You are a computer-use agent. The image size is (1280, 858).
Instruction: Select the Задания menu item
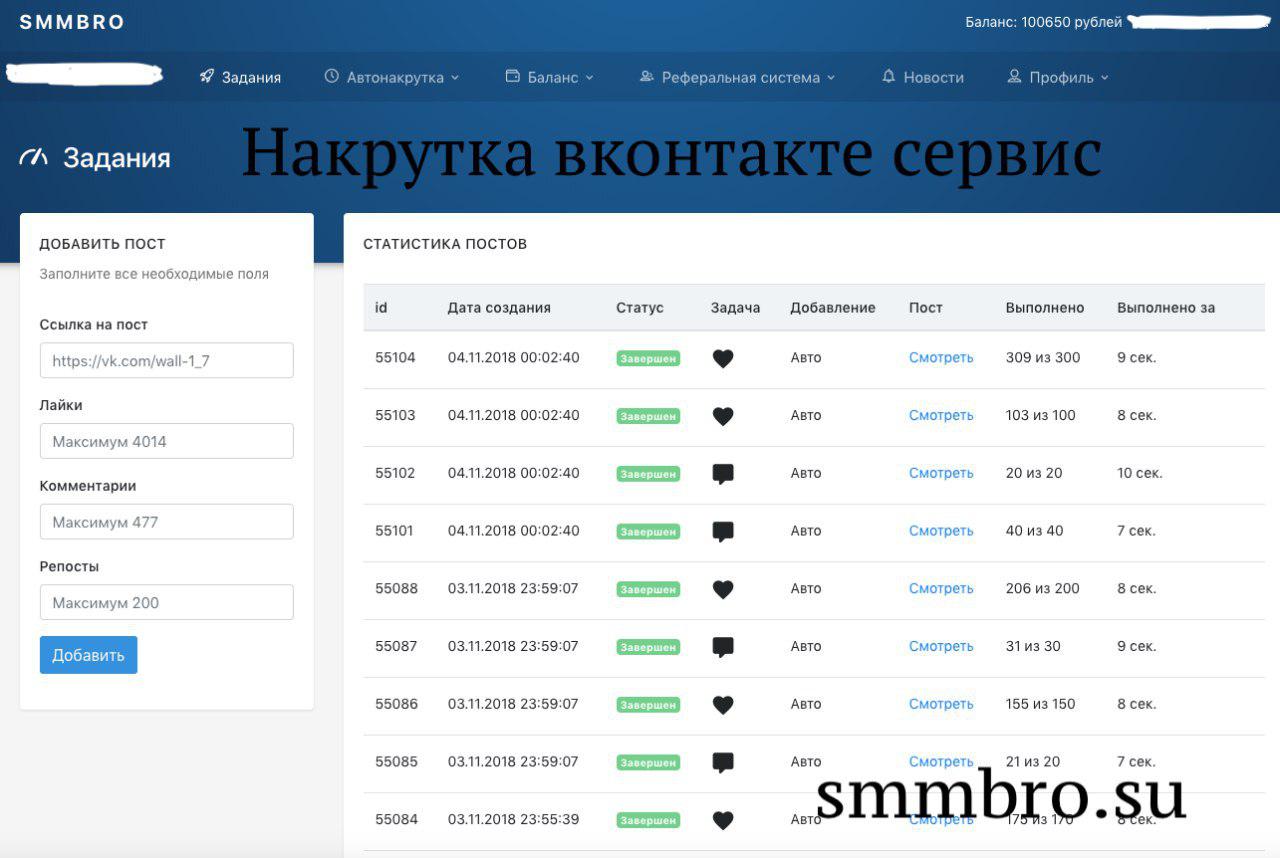[x=252, y=76]
